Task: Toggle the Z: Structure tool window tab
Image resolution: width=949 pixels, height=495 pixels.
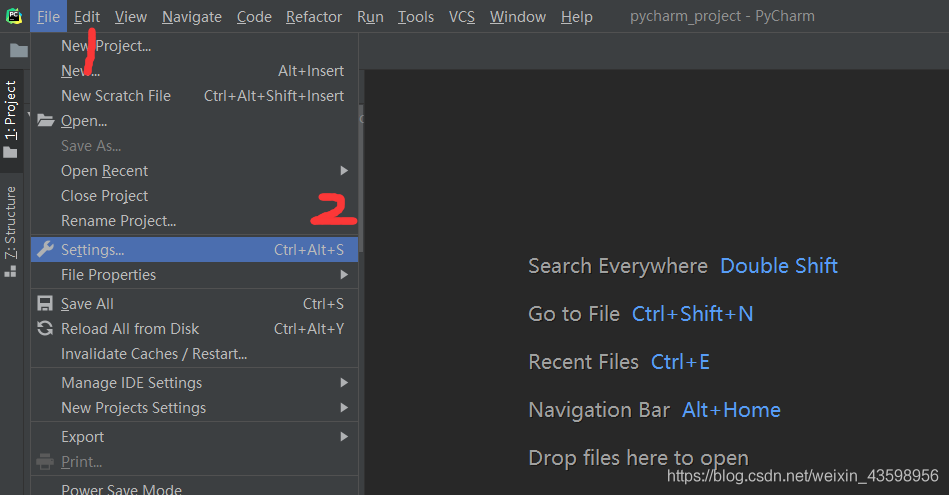Action: tap(11, 222)
